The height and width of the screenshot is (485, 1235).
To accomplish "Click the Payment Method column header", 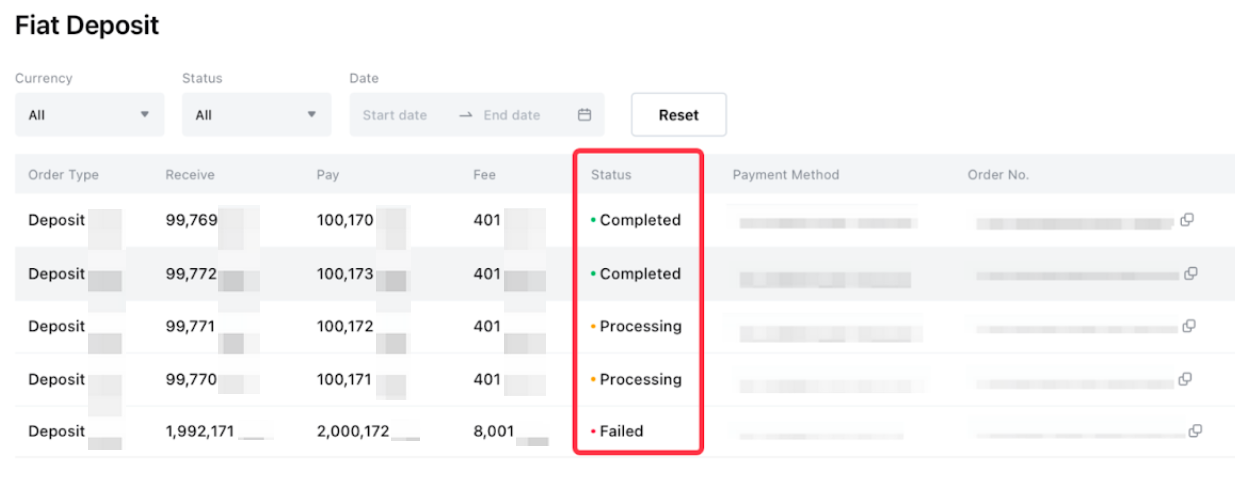I will pos(786,175).
